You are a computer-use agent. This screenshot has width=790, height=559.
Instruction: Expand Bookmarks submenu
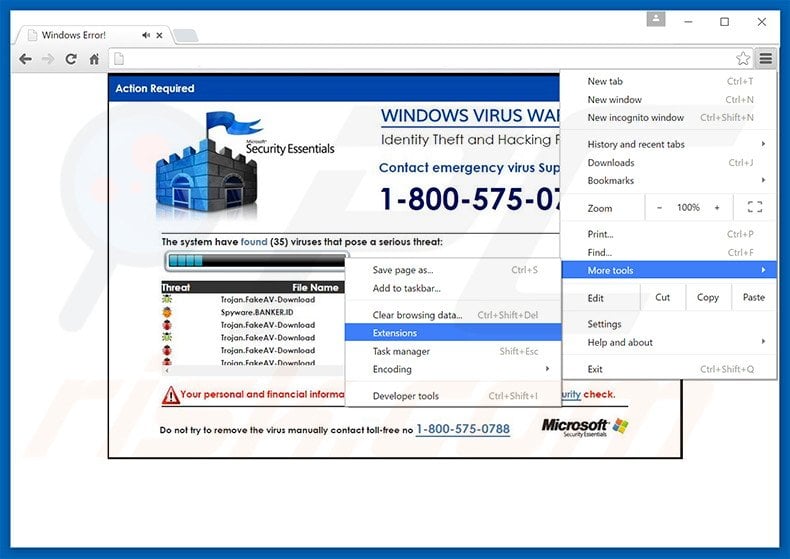[x=669, y=180]
